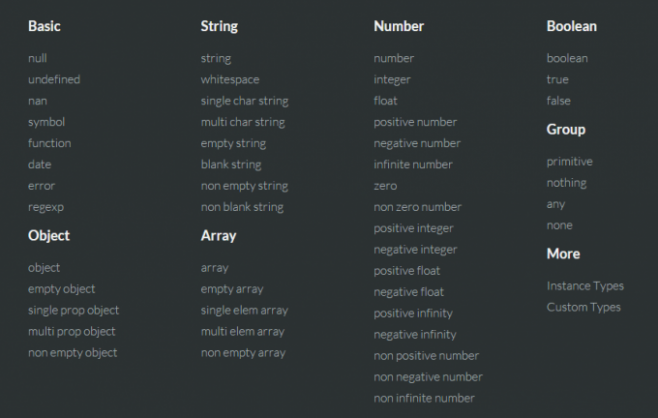This screenshot has height=418, width=658.
Task: Open the regexp type link
Action: point(46,207)
